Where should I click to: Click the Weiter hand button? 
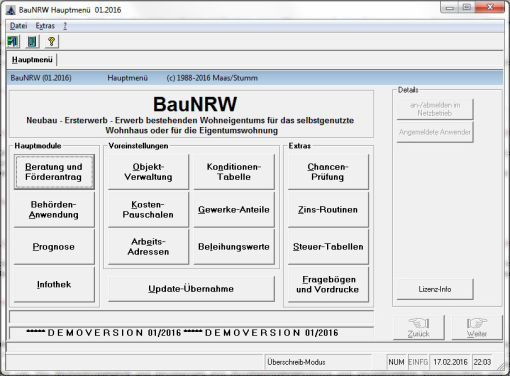pos(477,328)
